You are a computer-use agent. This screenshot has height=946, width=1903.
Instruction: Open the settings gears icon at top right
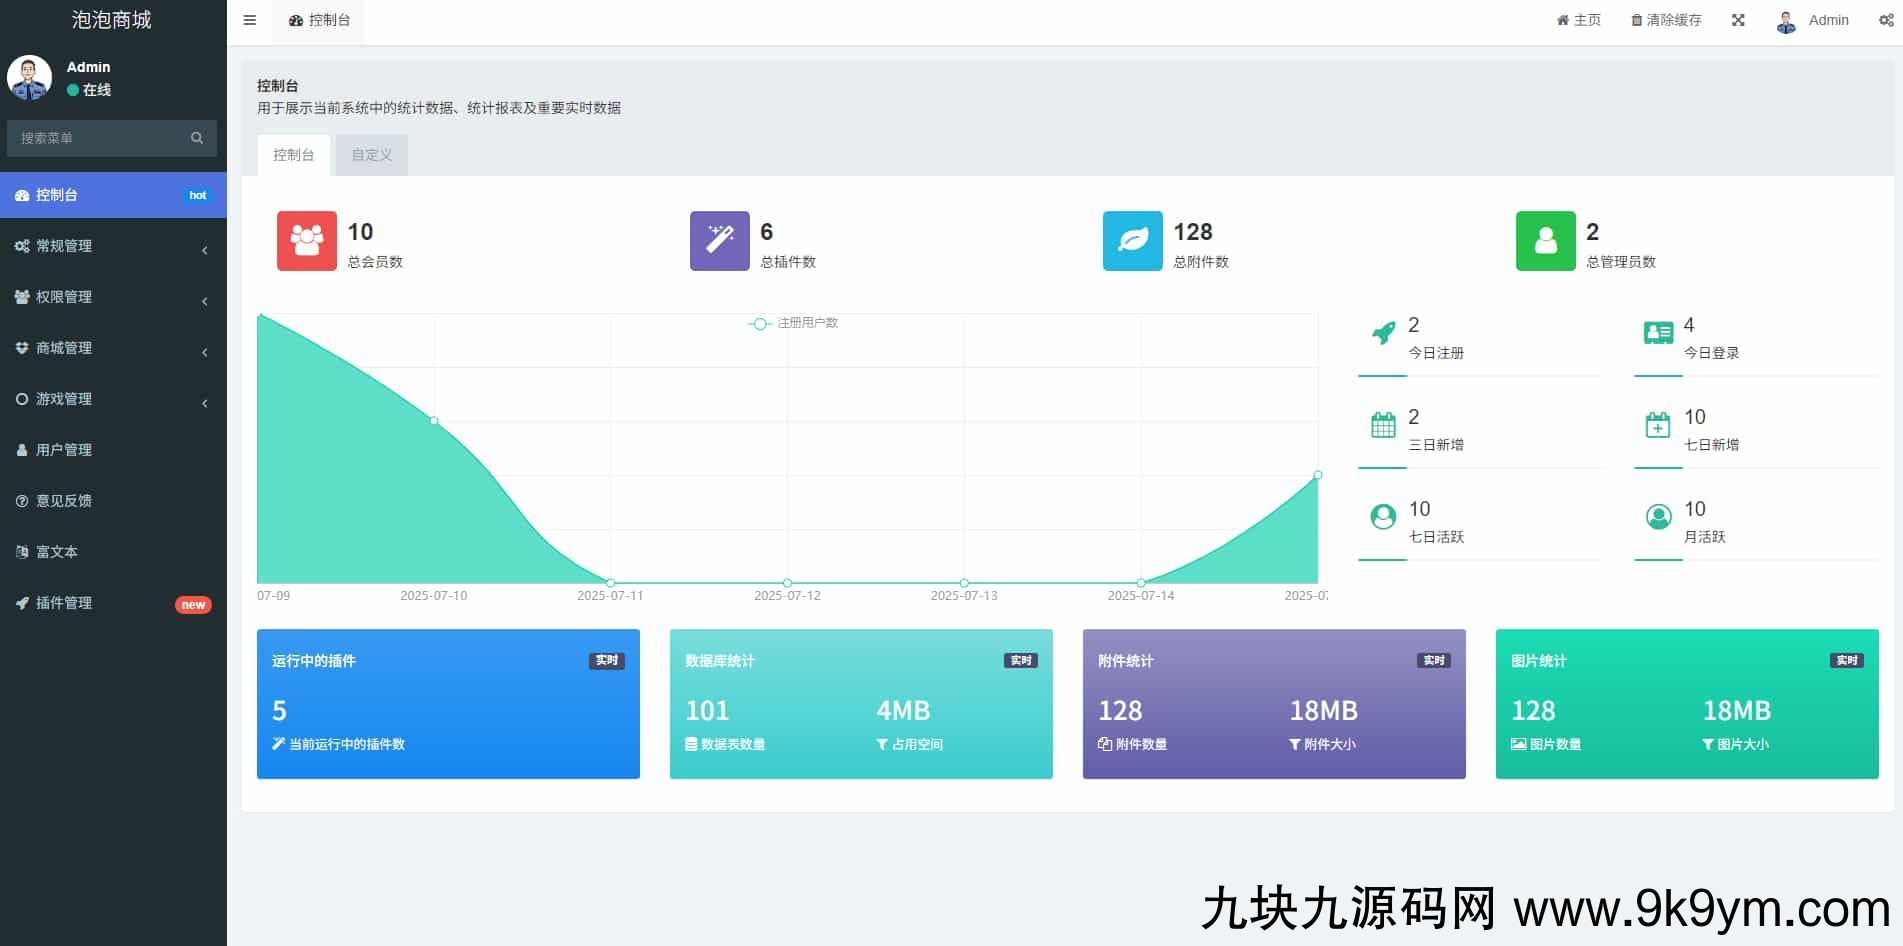tap(1885, 20)
